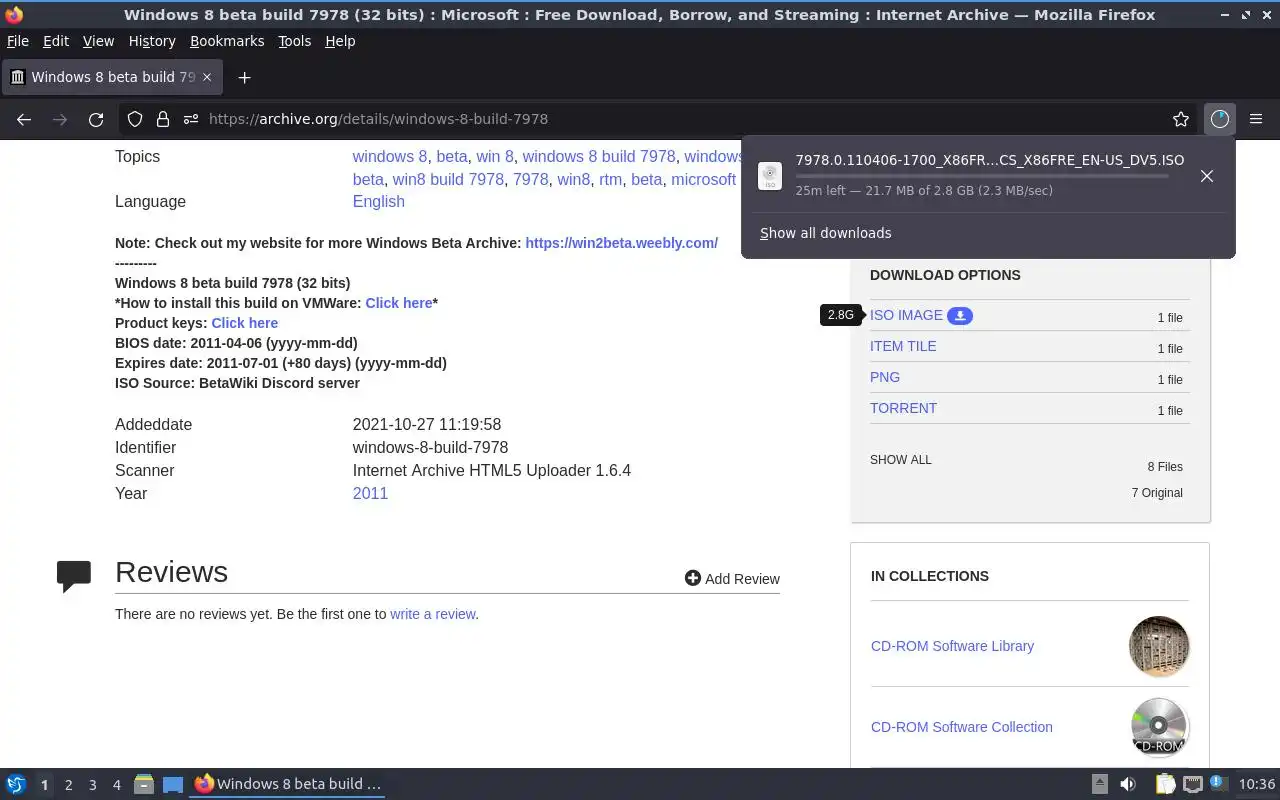1280x800 pixels.
Task: Switch to workspace 2
Action: point(68,785)
